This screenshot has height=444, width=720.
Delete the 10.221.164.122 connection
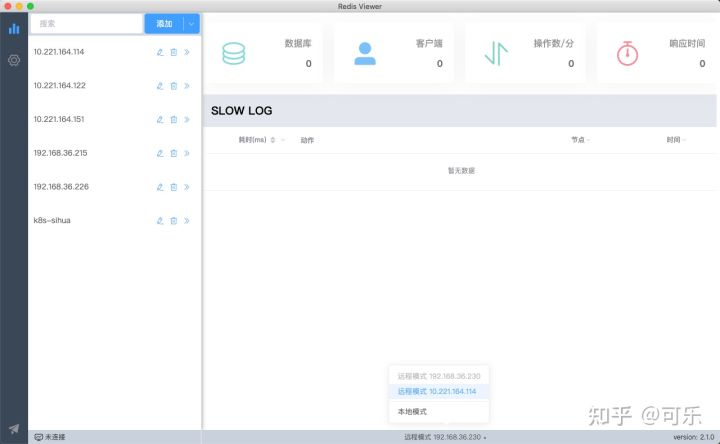pyautogui.click(x=174, y=86)
